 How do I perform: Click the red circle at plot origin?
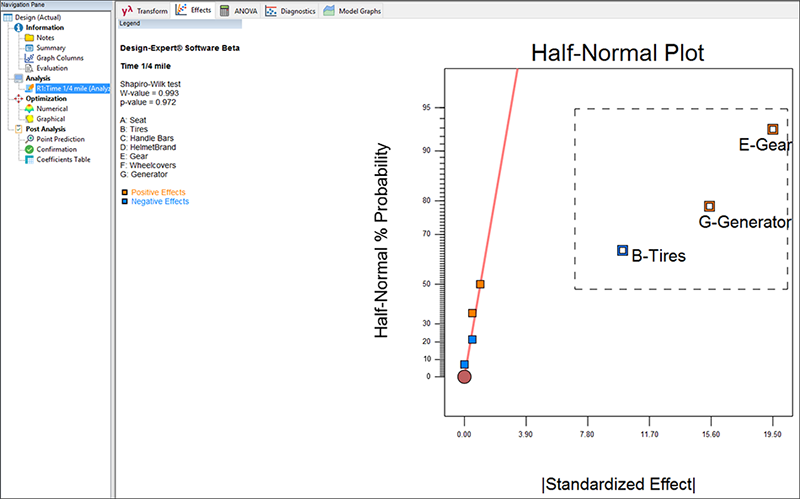point(464,376)
